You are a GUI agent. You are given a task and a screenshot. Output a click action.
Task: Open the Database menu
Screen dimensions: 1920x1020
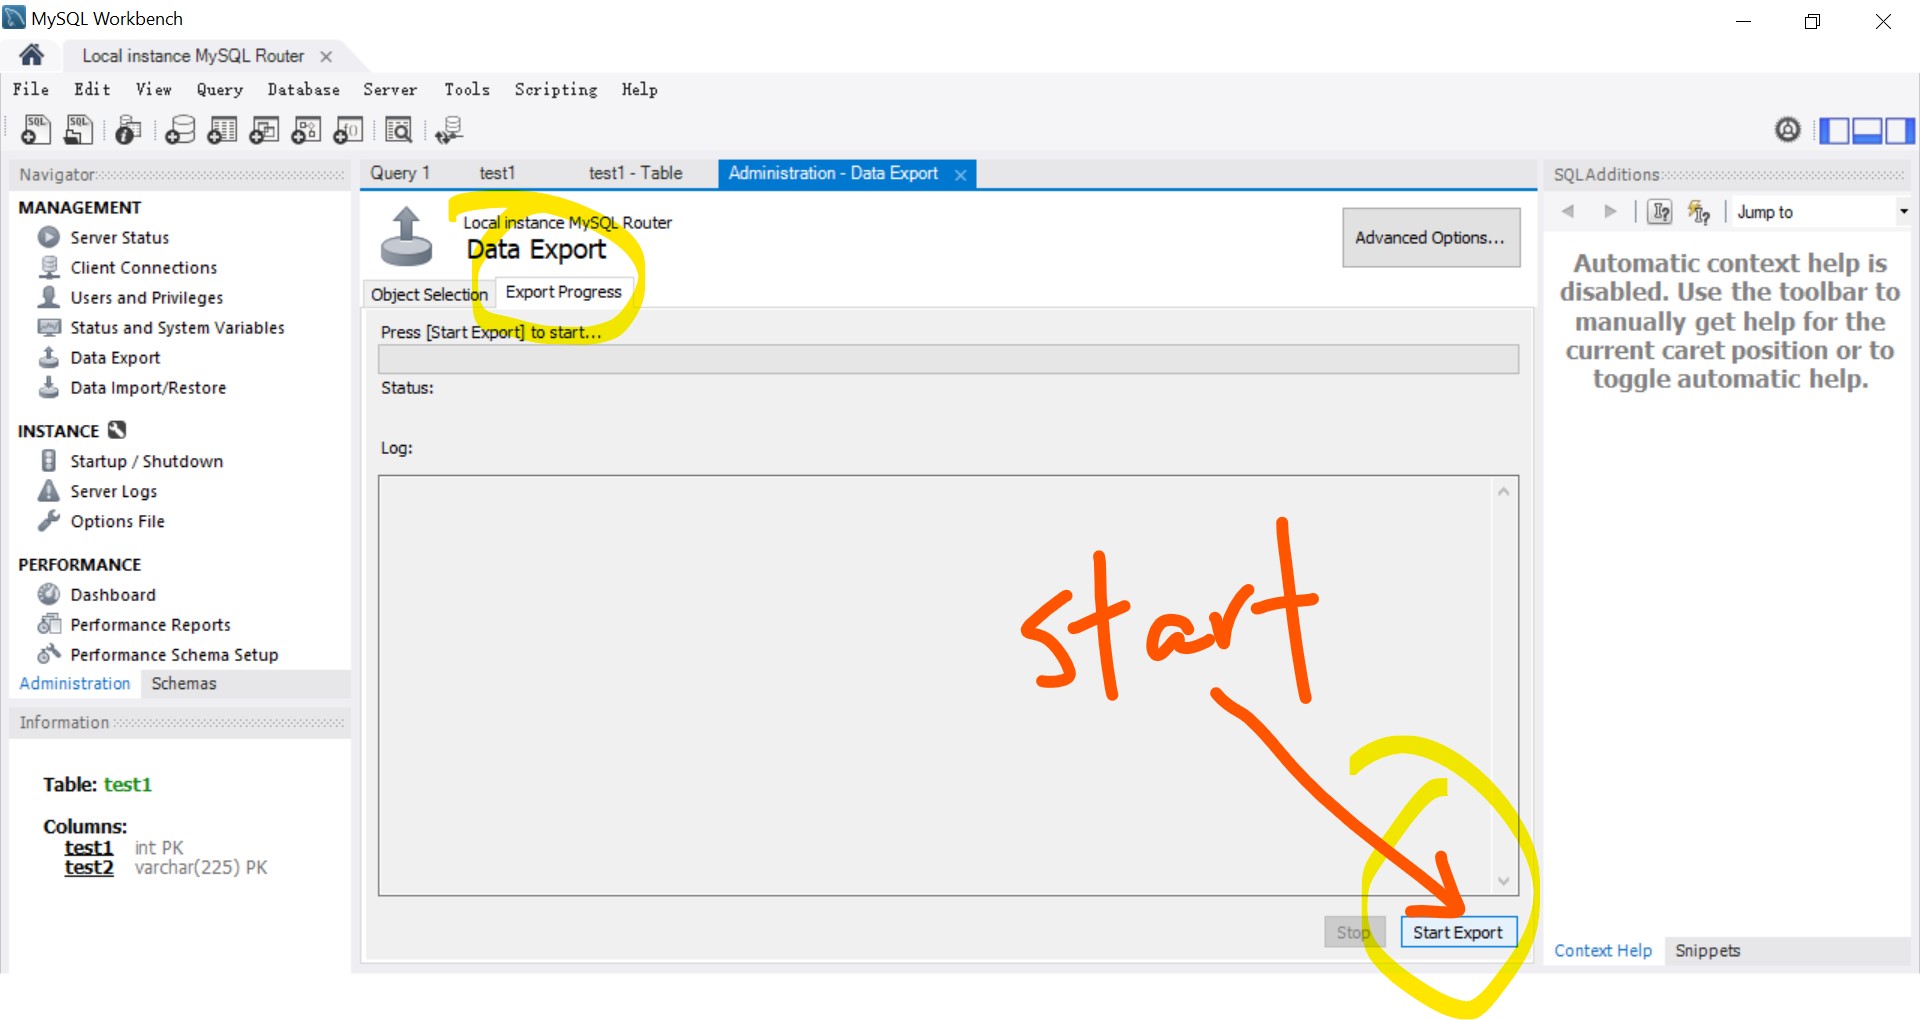(303, 89)
